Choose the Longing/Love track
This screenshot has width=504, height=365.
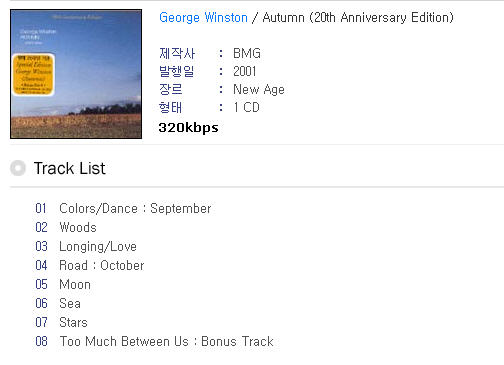(x=98, y=247)
